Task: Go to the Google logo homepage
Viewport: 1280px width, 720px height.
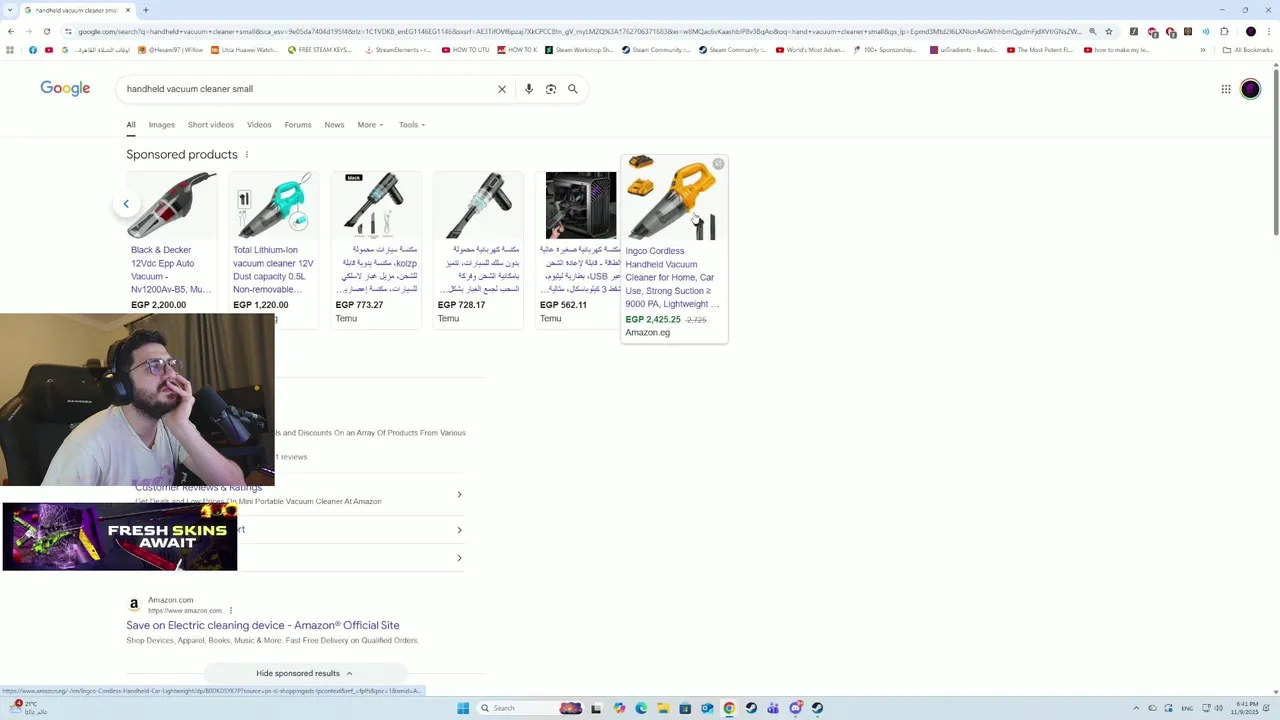Action: 65,89
